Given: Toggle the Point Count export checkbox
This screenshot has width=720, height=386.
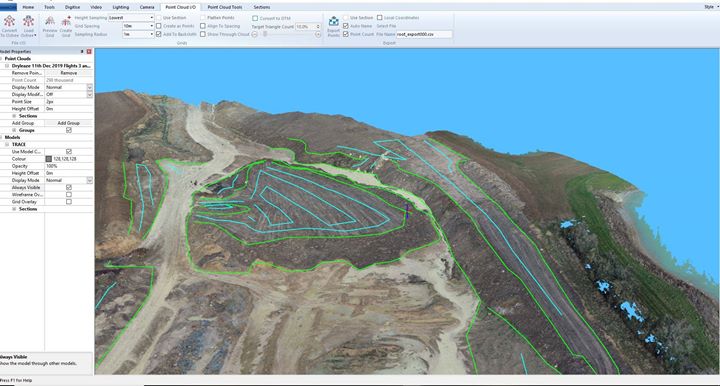Looking at the screenshot, I should point(346,34).
